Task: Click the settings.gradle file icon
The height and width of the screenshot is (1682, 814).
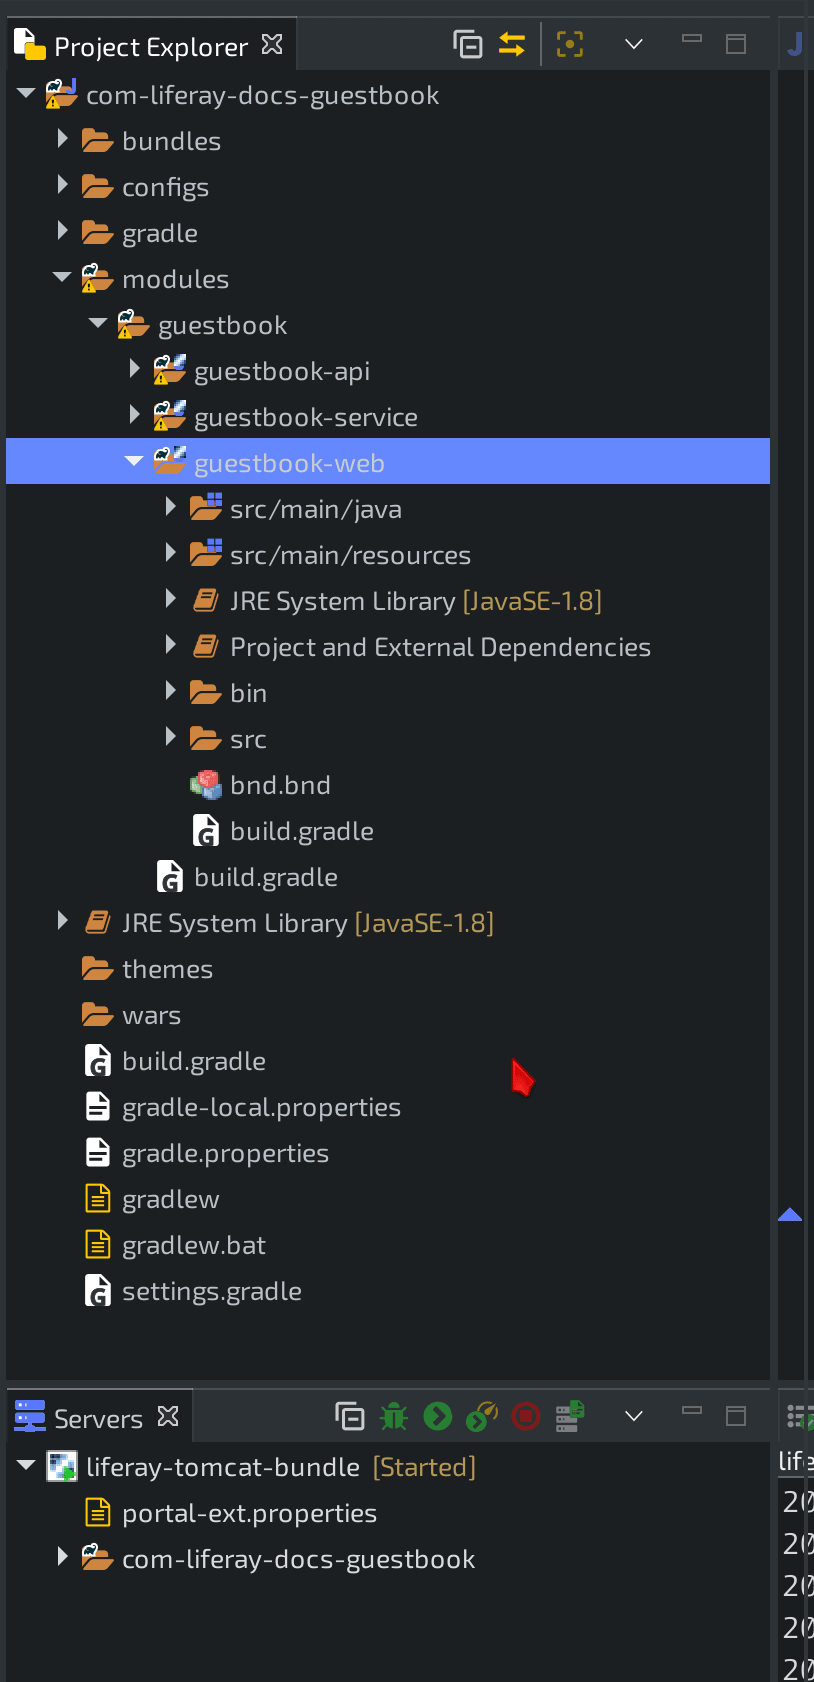Action: coord(98,1291)
